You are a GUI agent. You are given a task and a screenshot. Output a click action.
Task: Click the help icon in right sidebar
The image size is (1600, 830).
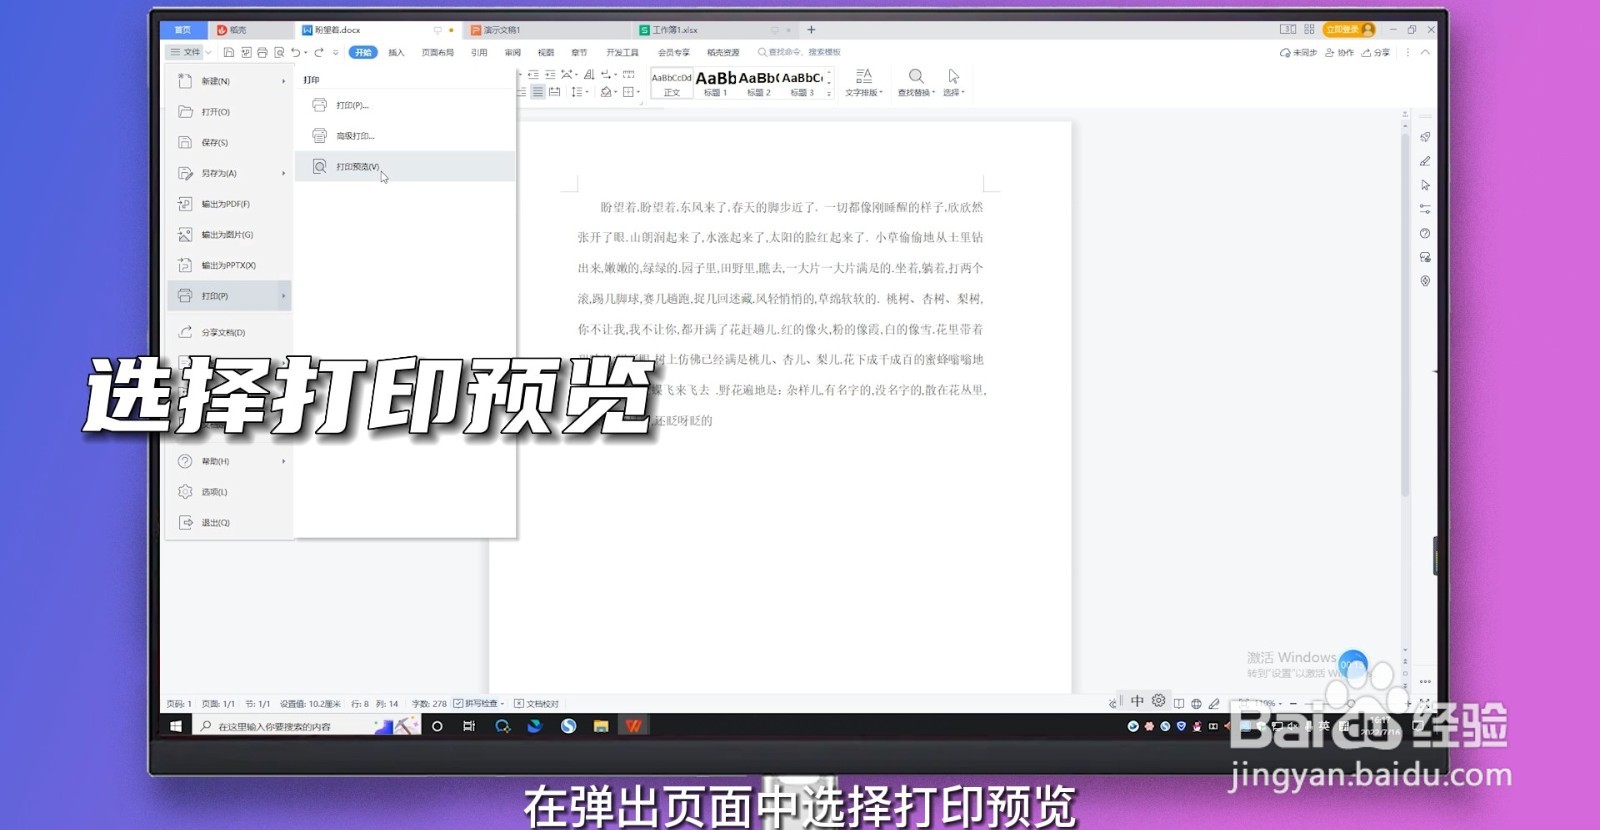point(1425,233)
